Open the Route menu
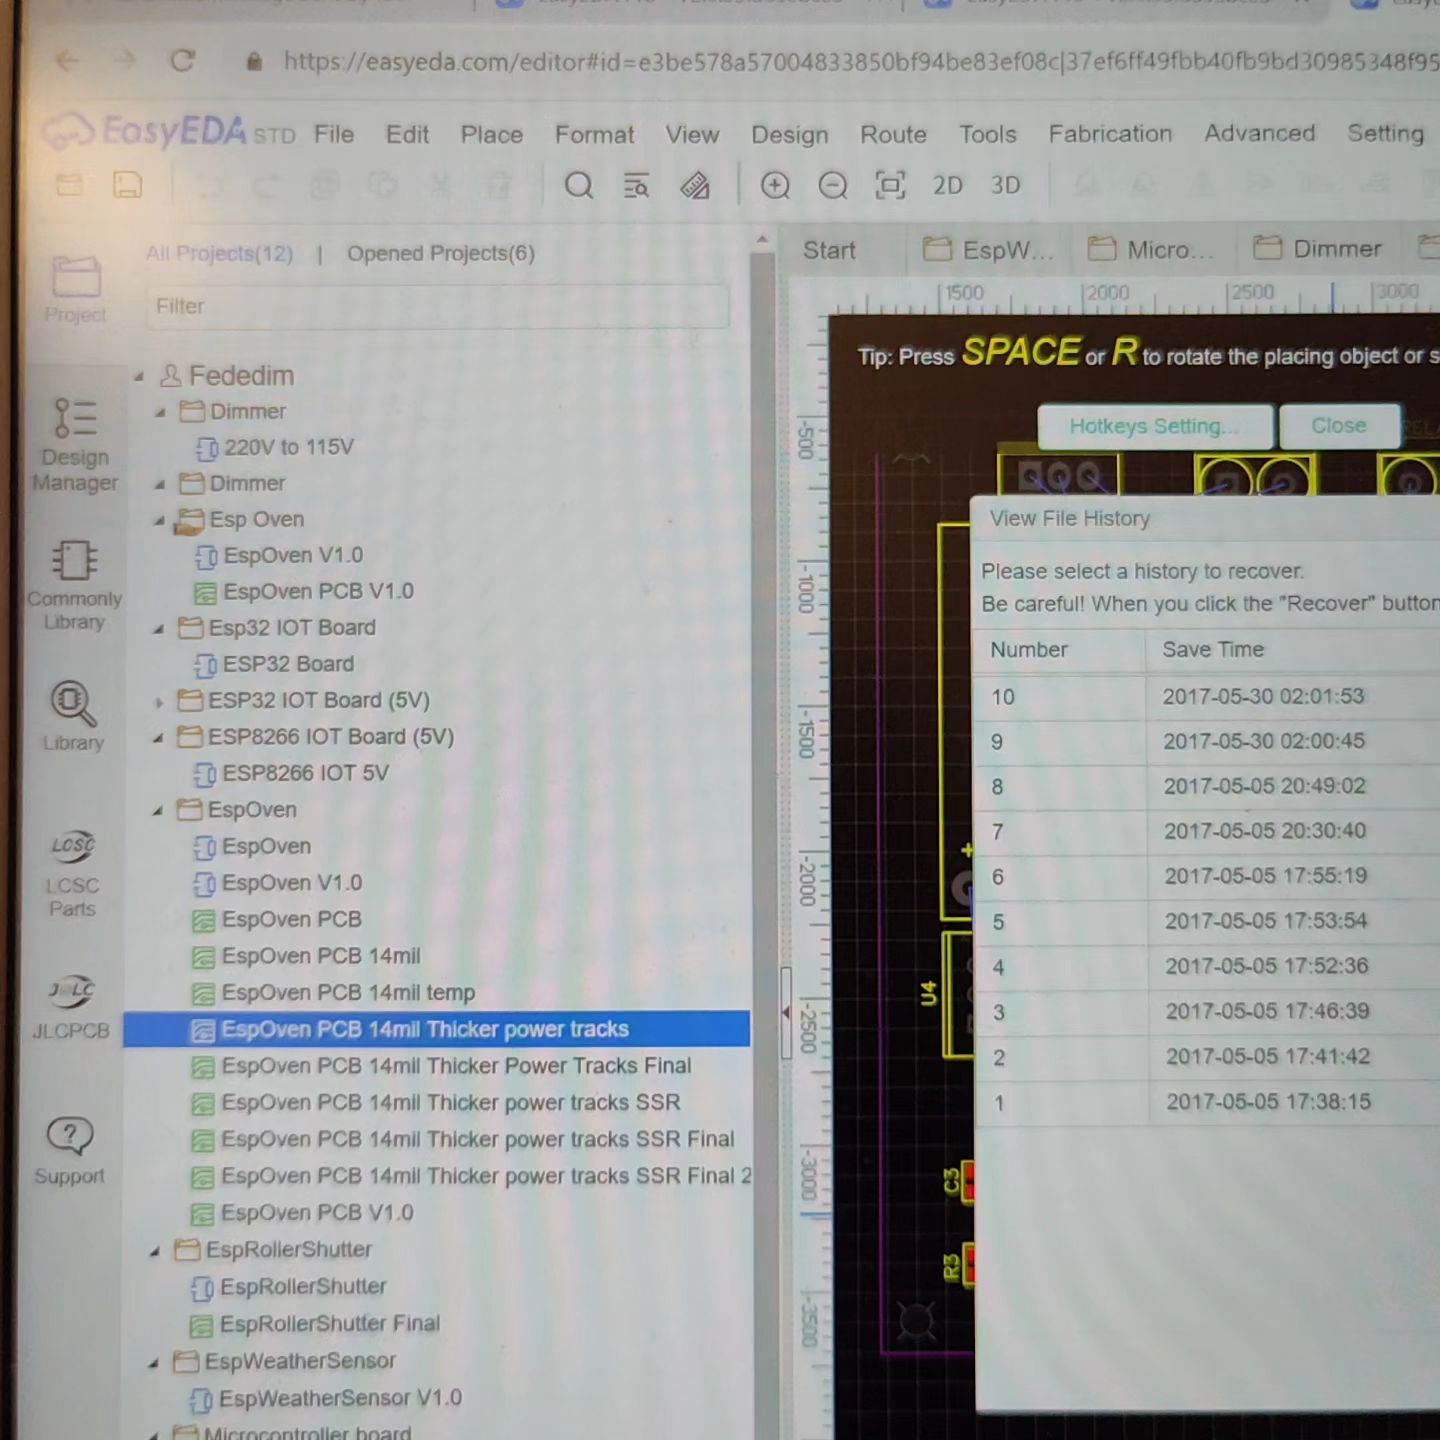The width and height of the screenshot is (1440, 1440). [893, 134]
